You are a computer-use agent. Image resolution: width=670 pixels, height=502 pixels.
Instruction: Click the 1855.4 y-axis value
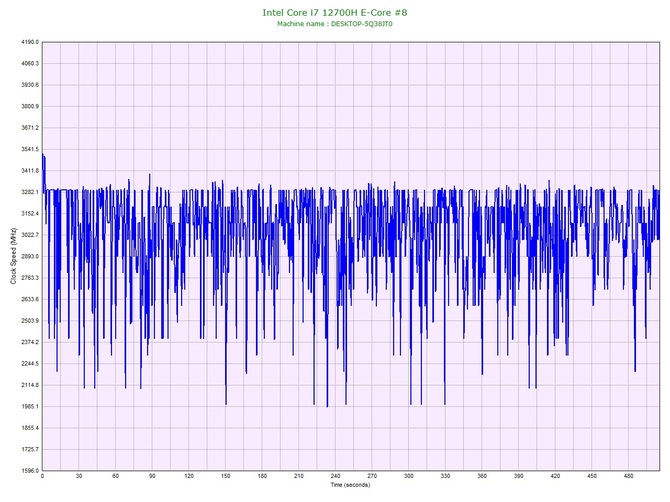30,428
